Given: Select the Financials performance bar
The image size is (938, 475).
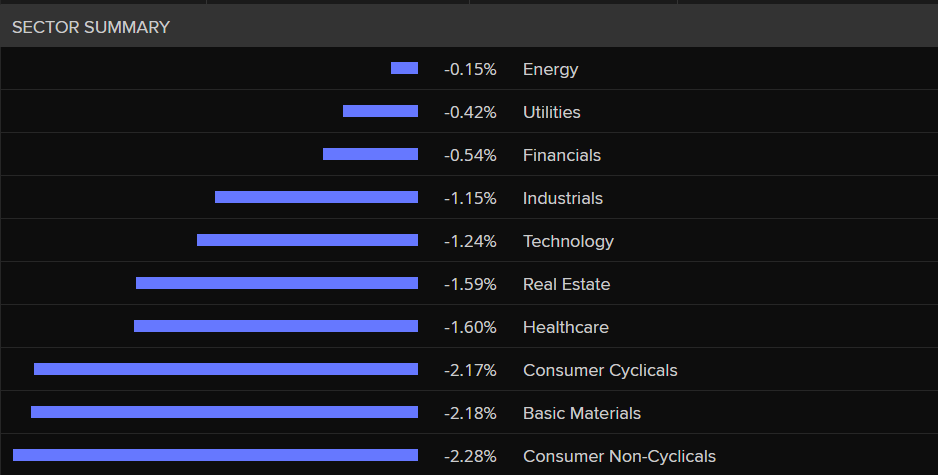Looking at the screenshot, I should [x=370, y=154].
